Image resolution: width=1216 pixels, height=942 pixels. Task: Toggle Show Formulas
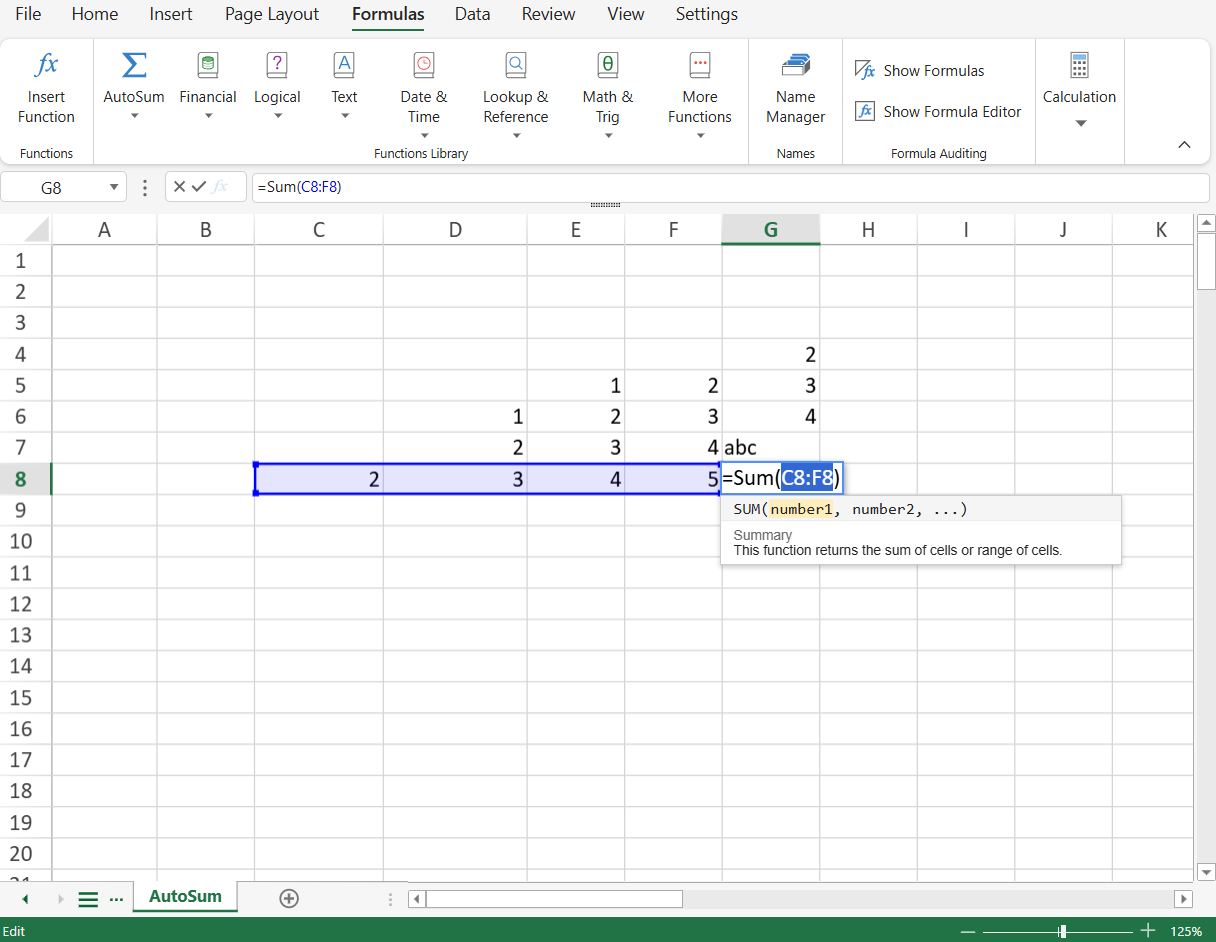pos(920,71)
